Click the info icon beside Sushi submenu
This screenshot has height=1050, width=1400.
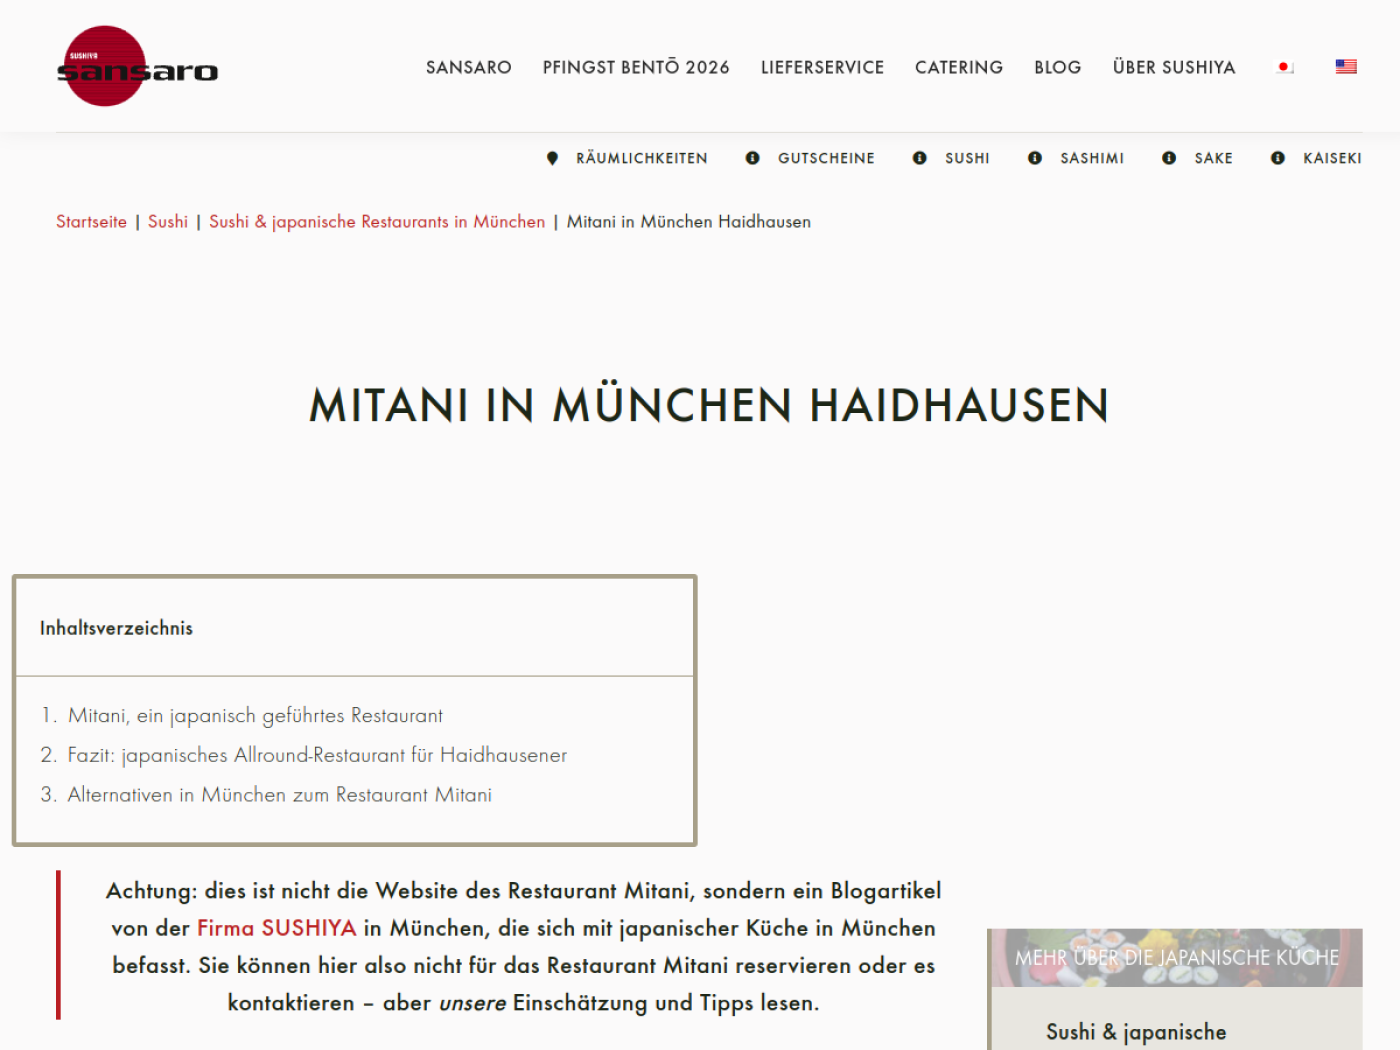[x=920, y=158]
